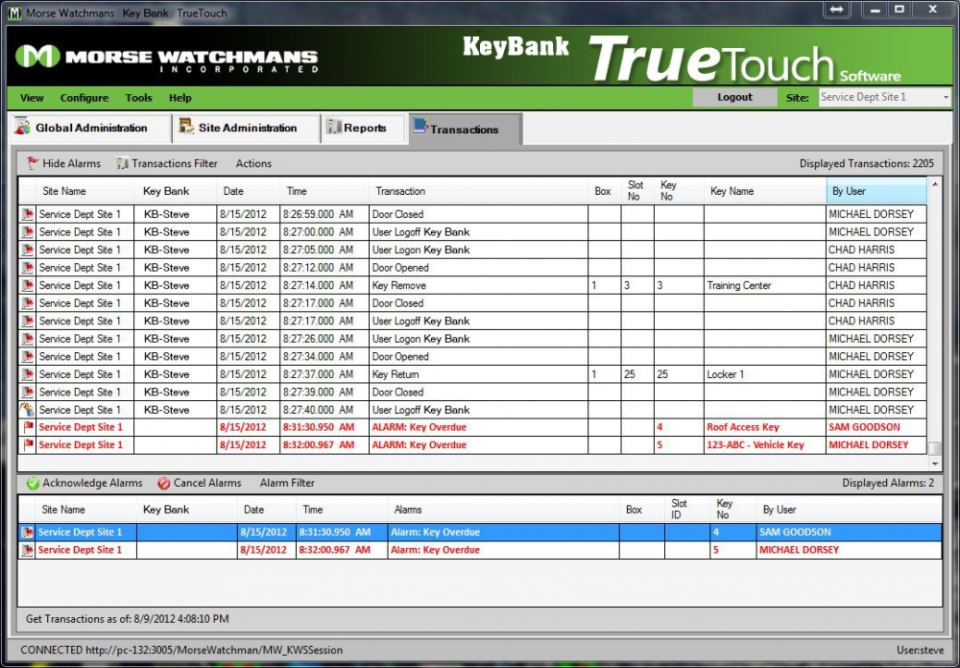This screenshot has height=668, width=960.
Task: Open the Configure menu
Action: (84, 98)
